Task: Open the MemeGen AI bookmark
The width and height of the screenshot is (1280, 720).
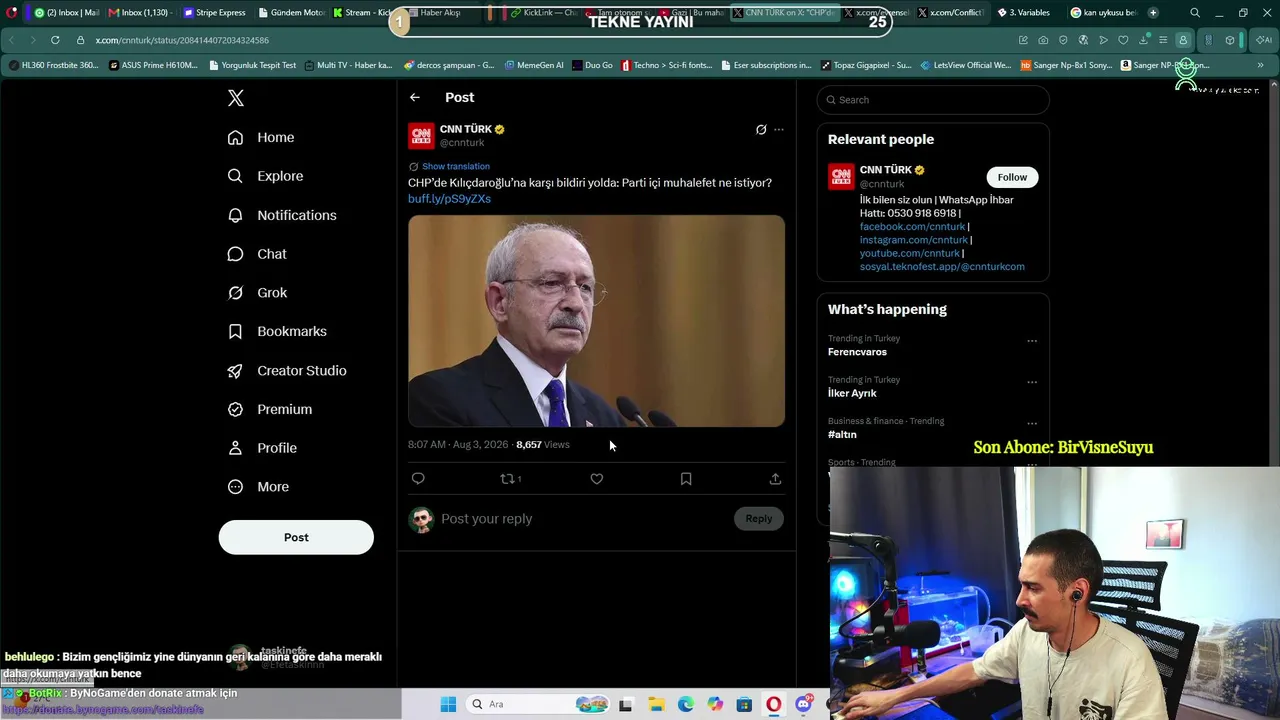Action: pos(534,65)
